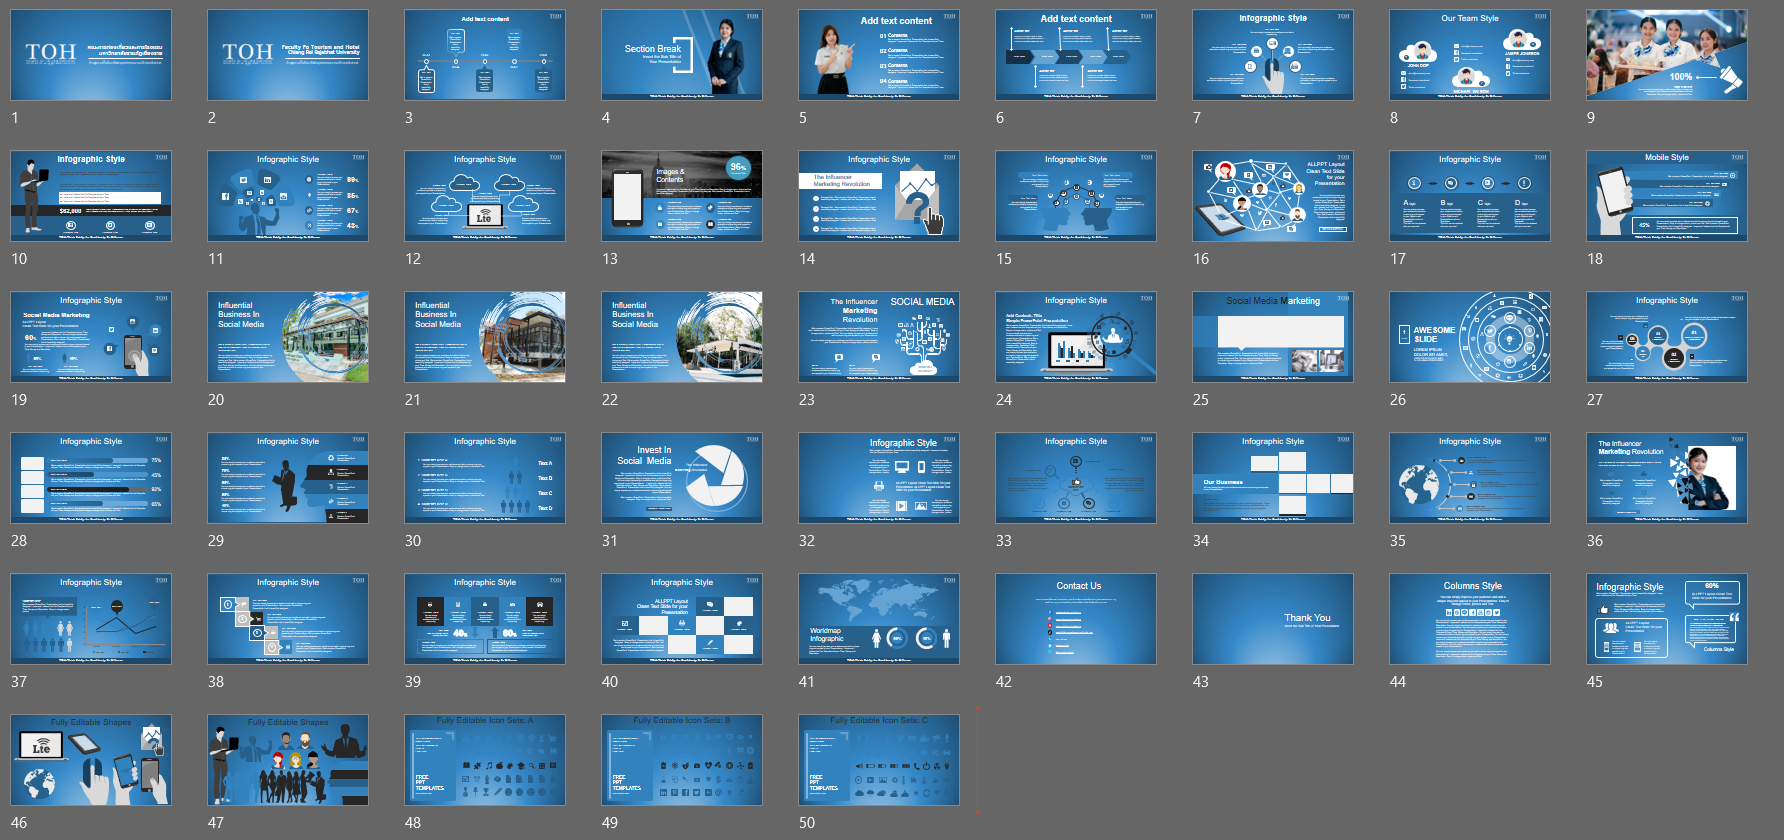Click the Invest In Social Media slide
The height and width of the screenshot is (840, 1784).
pyautogui.click(x=682, y=478)
